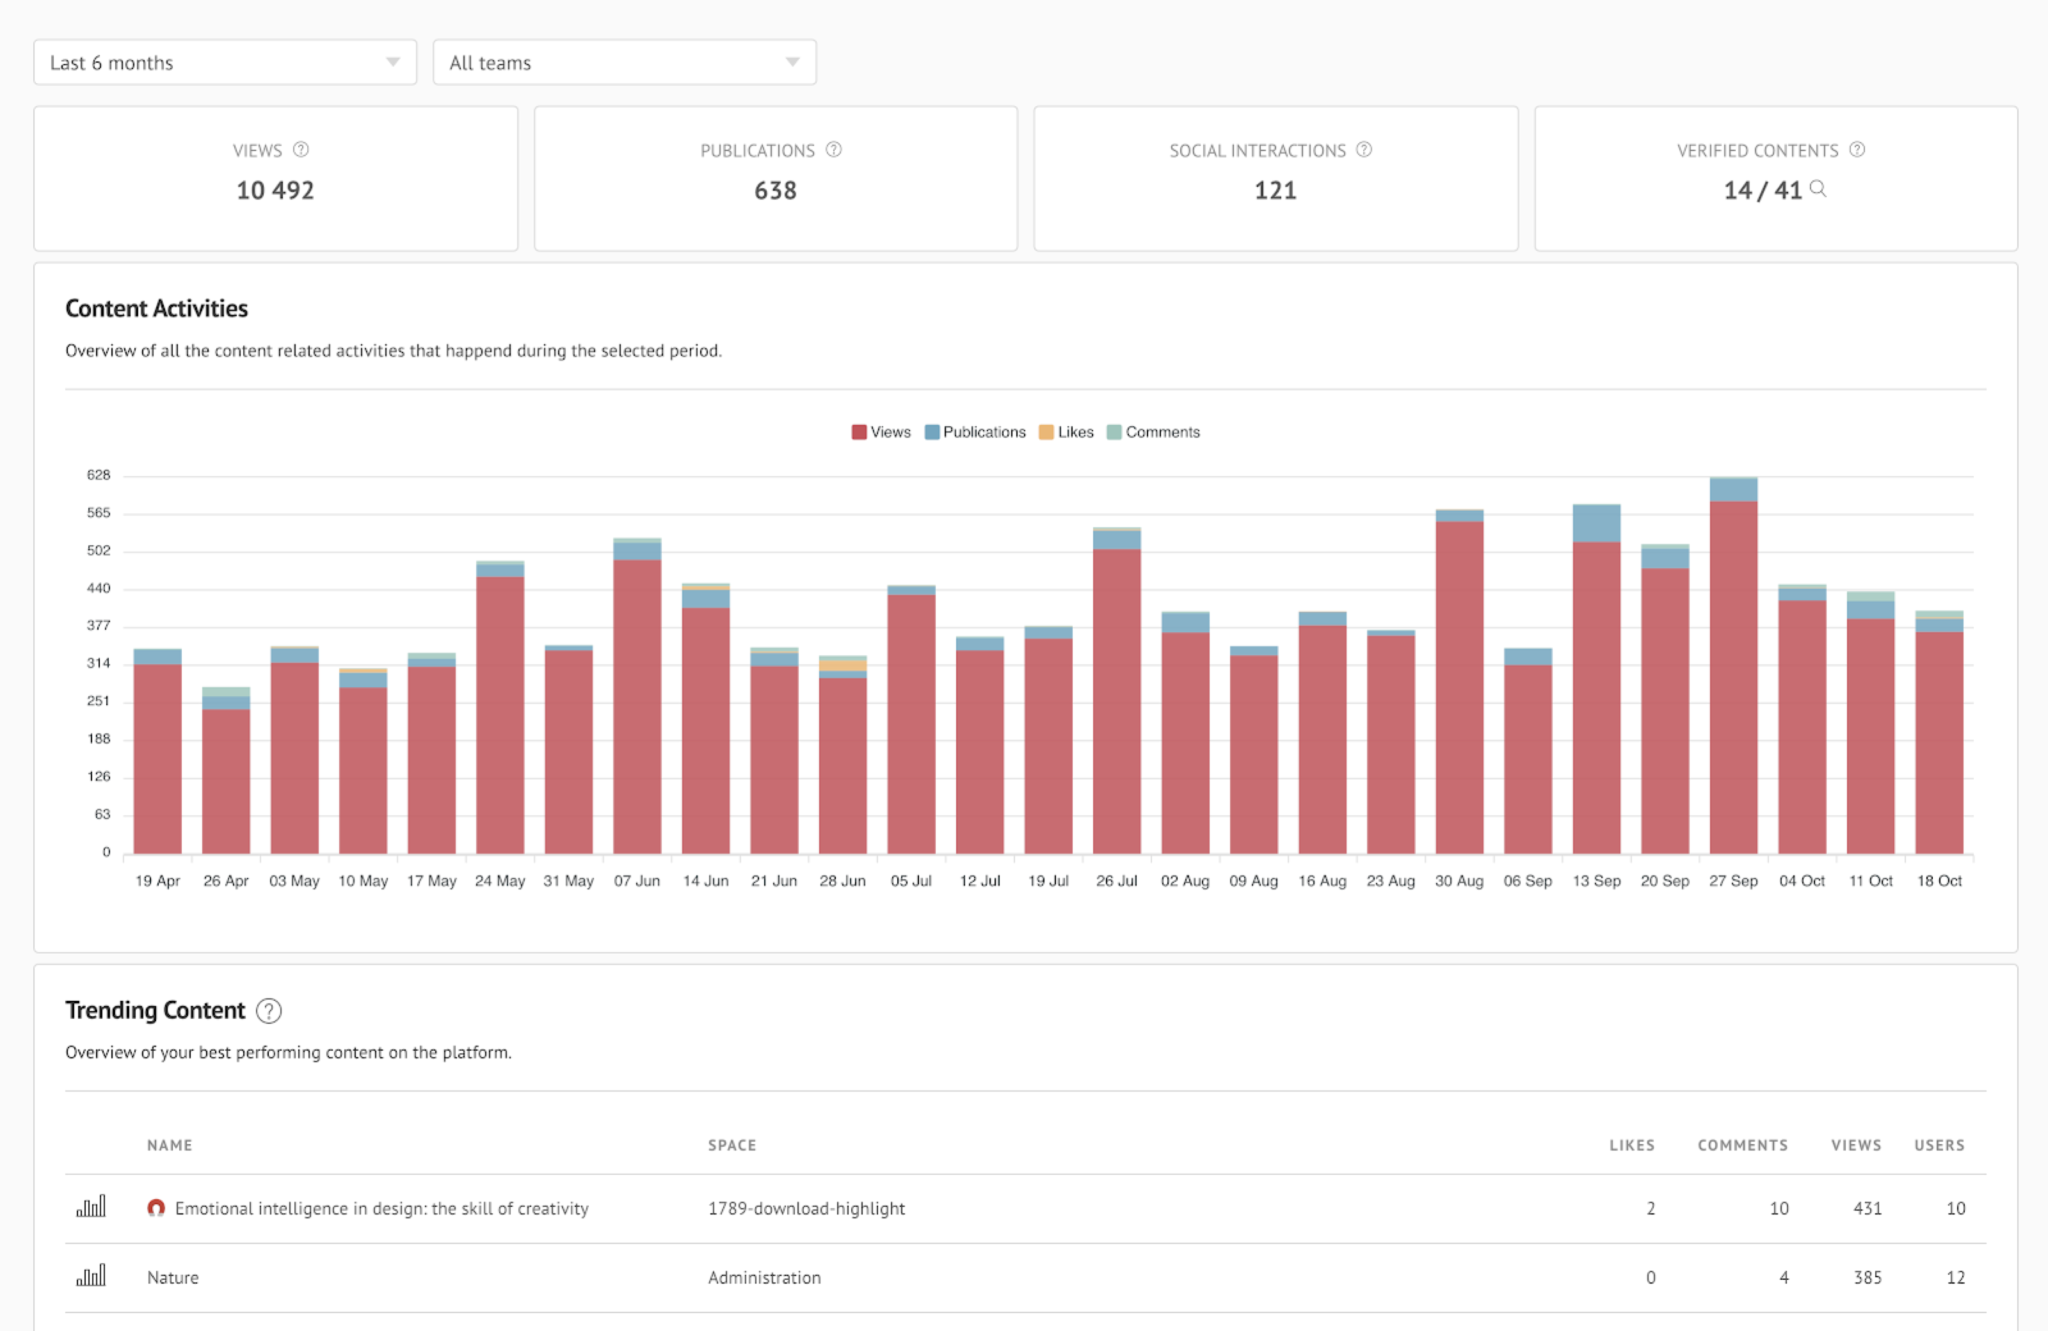Open Emotional intelligence in design content

381,1207
